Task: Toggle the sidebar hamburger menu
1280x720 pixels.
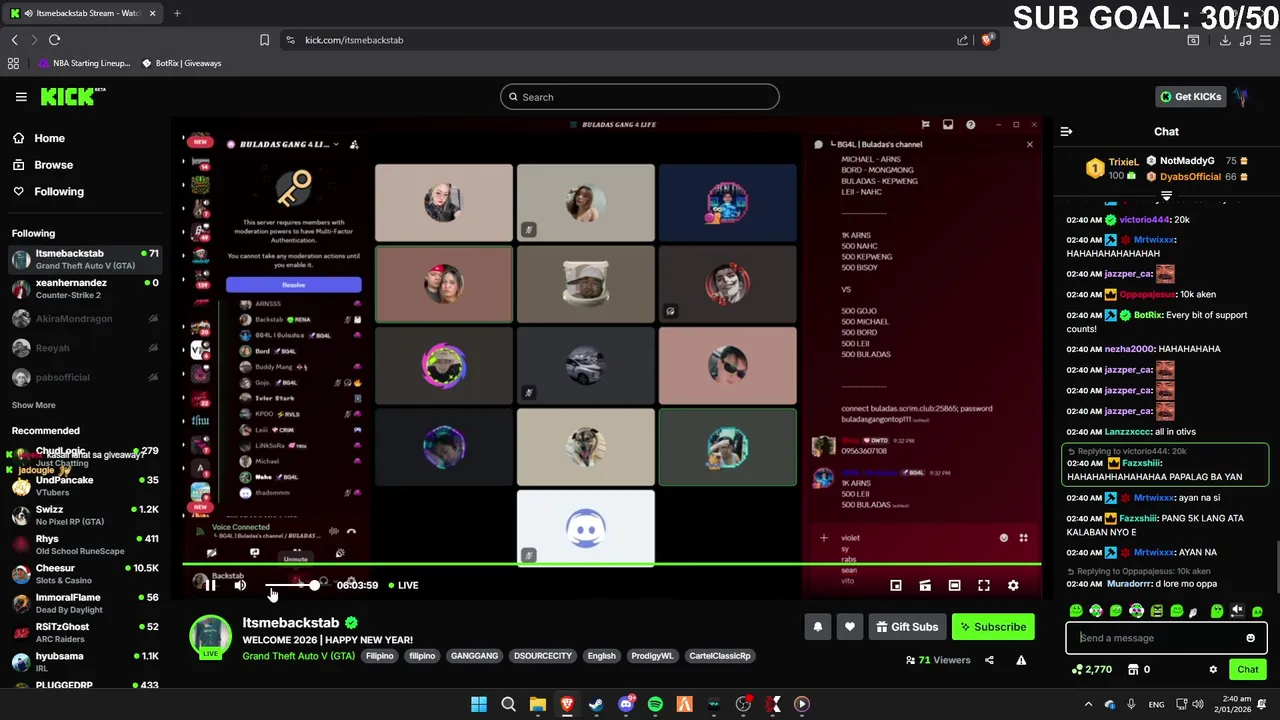Action: tap(21, 97)
